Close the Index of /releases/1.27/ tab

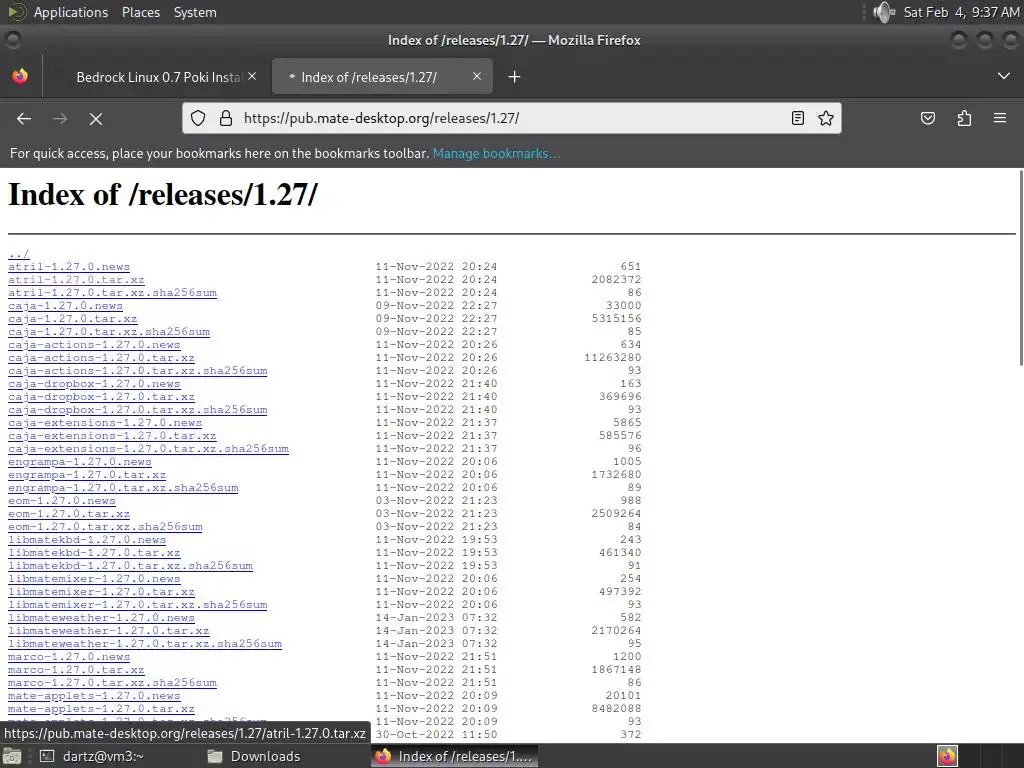[477, 76]
